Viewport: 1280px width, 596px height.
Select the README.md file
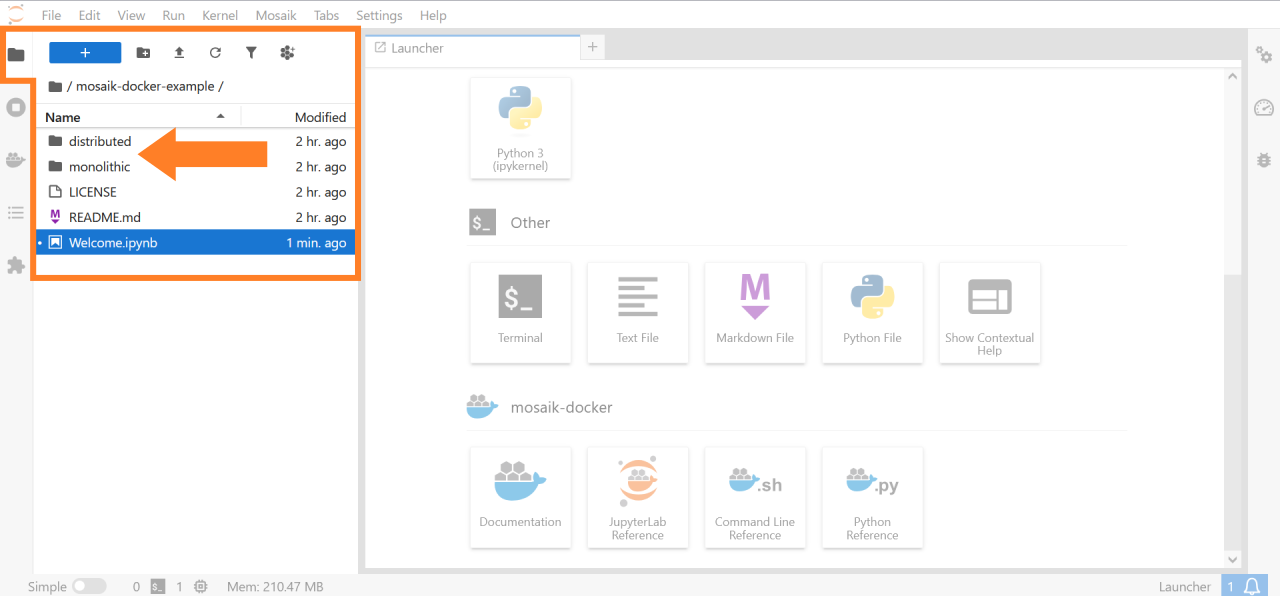[196, 217]
